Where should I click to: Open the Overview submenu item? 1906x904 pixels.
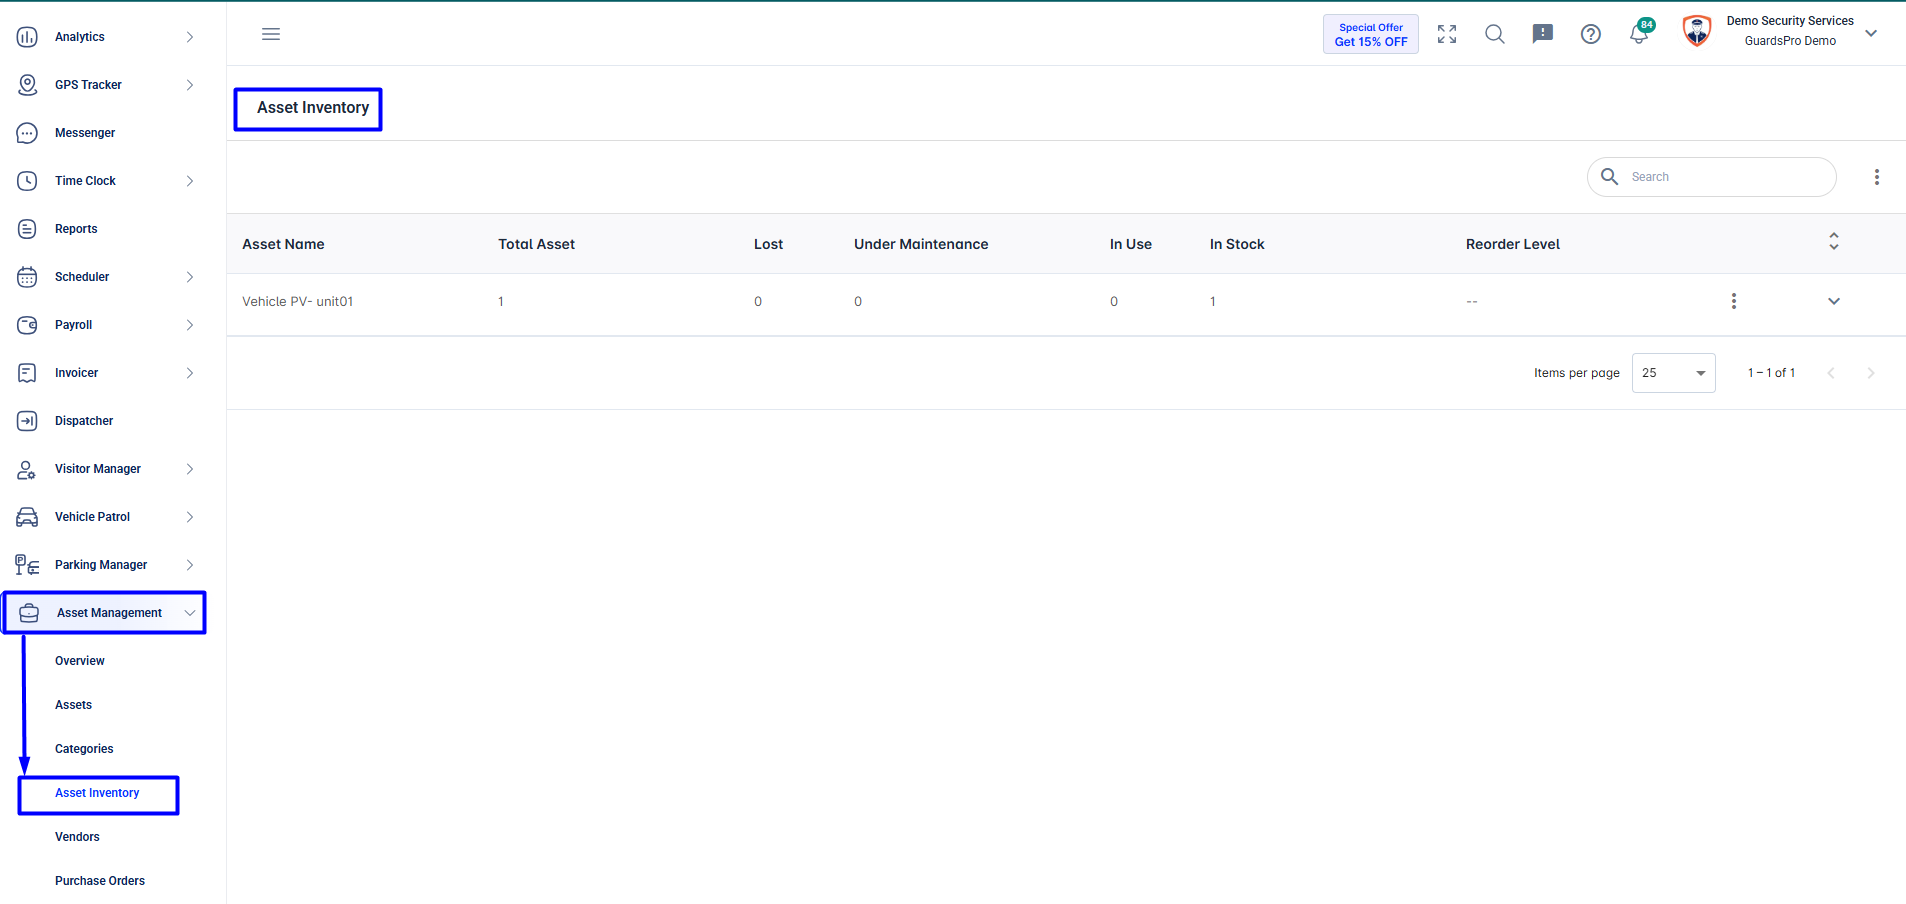(80, 661)
